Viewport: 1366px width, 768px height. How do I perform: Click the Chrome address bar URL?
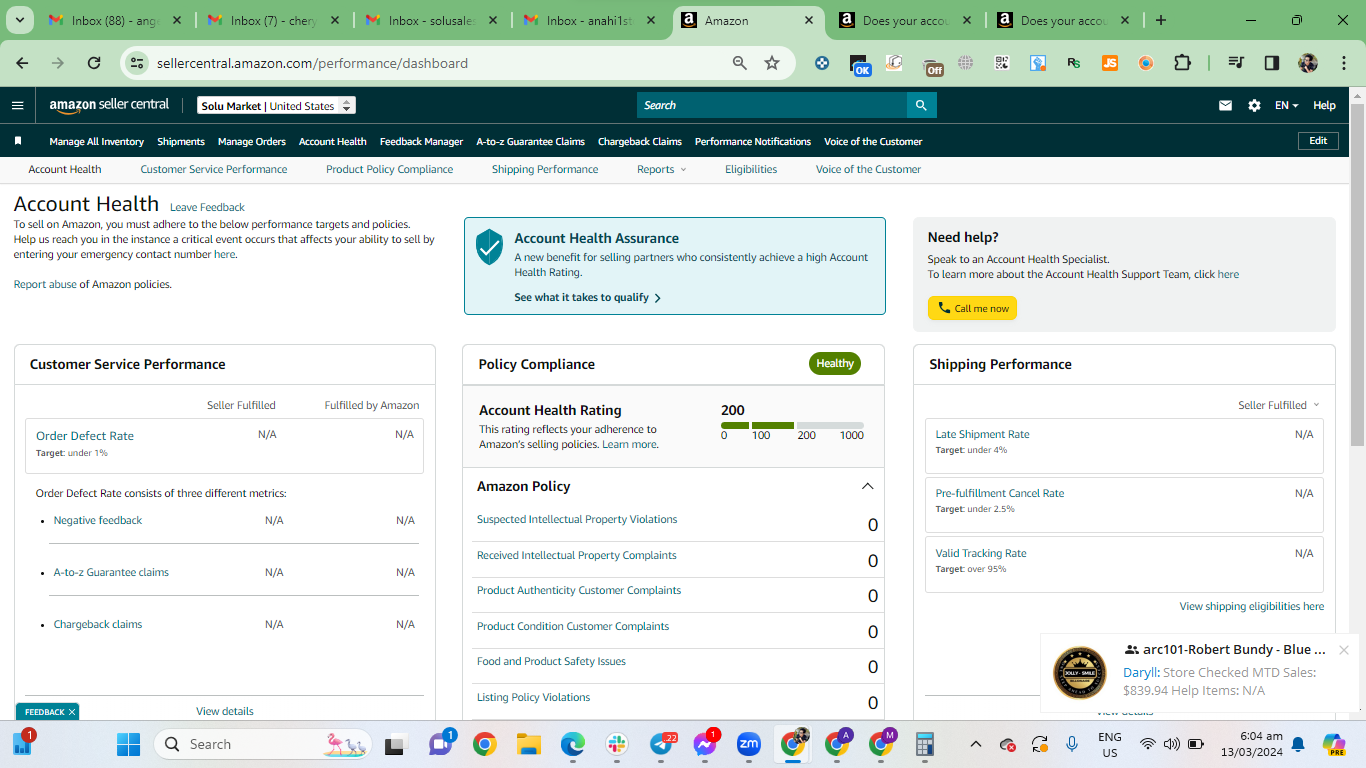(312, 63)
